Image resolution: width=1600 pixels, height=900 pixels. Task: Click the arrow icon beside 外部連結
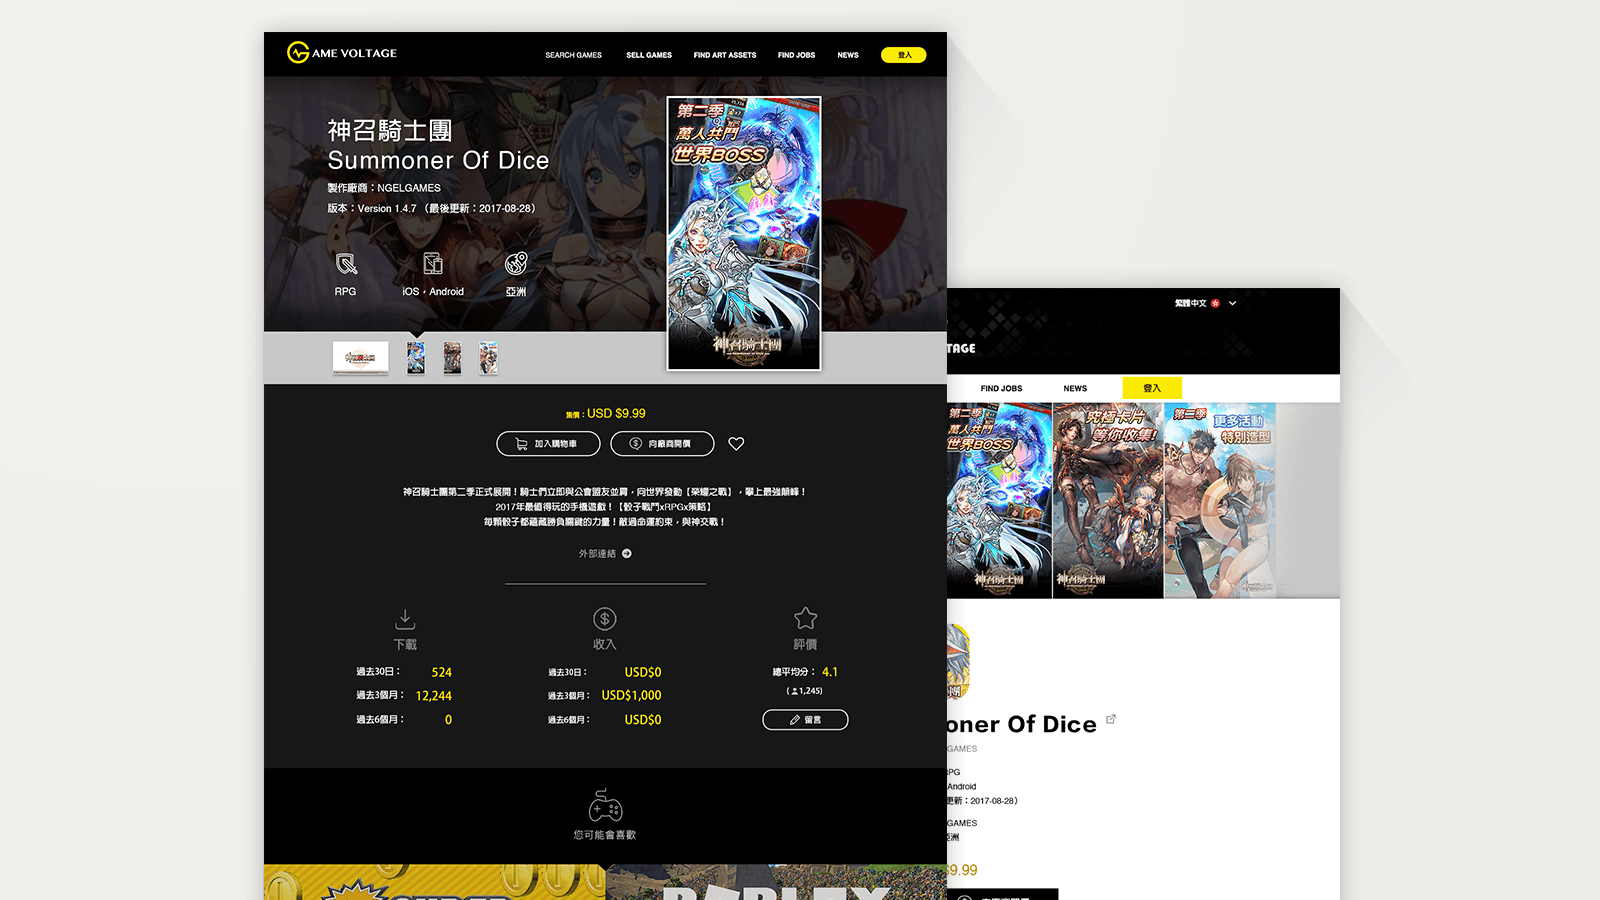(627, 554)
